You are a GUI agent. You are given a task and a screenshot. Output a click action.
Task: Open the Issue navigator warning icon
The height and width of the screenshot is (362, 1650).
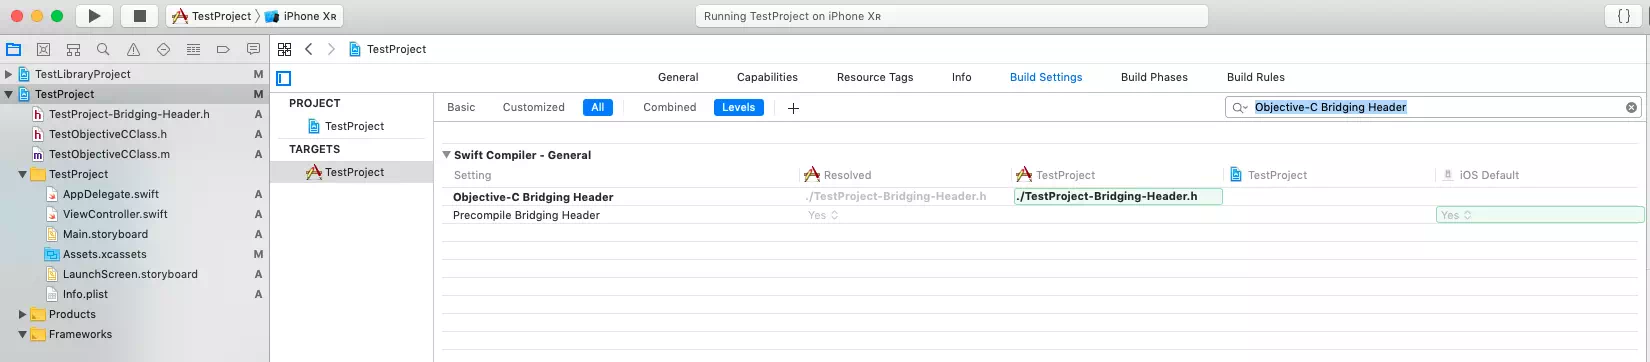(133, 49)
